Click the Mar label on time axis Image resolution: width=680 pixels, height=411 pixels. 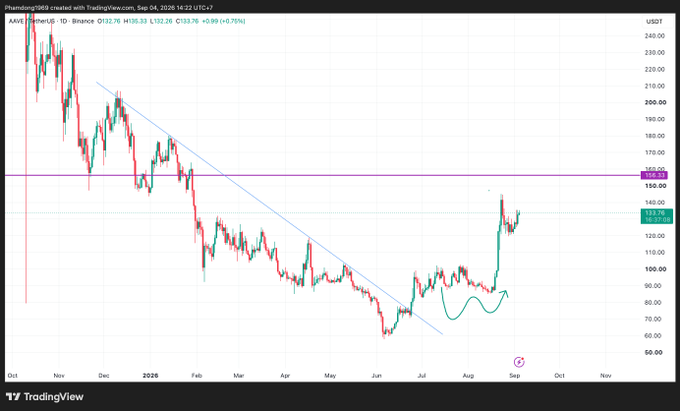pos(239,375)
